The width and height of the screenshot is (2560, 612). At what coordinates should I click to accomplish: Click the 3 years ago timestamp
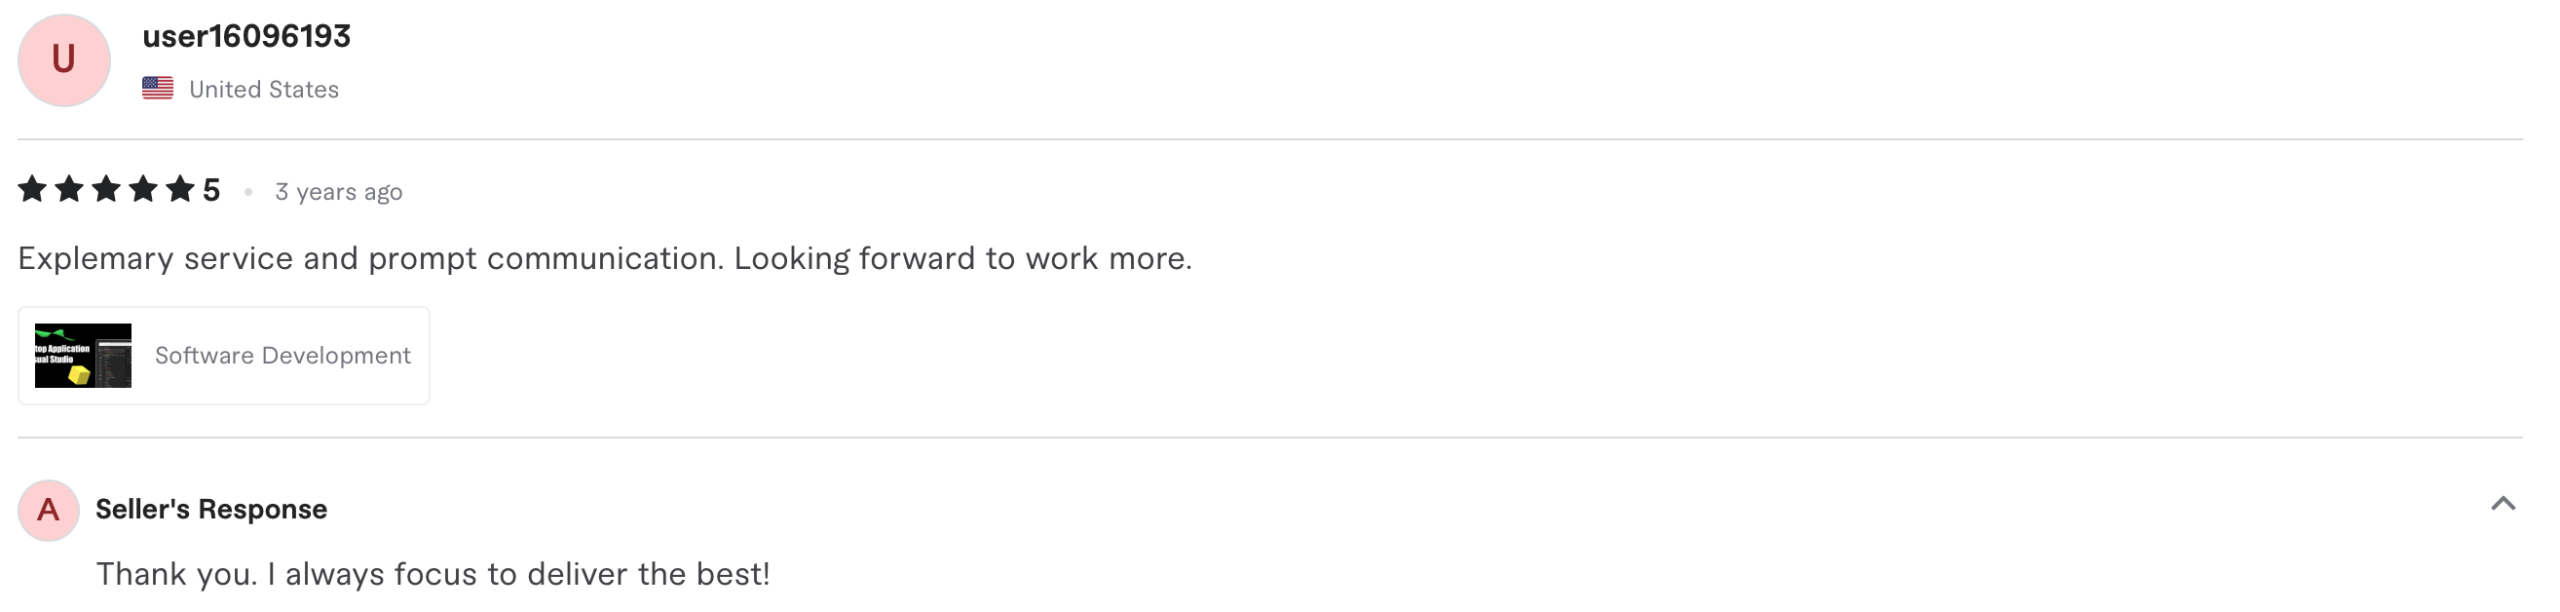point(338,191)
